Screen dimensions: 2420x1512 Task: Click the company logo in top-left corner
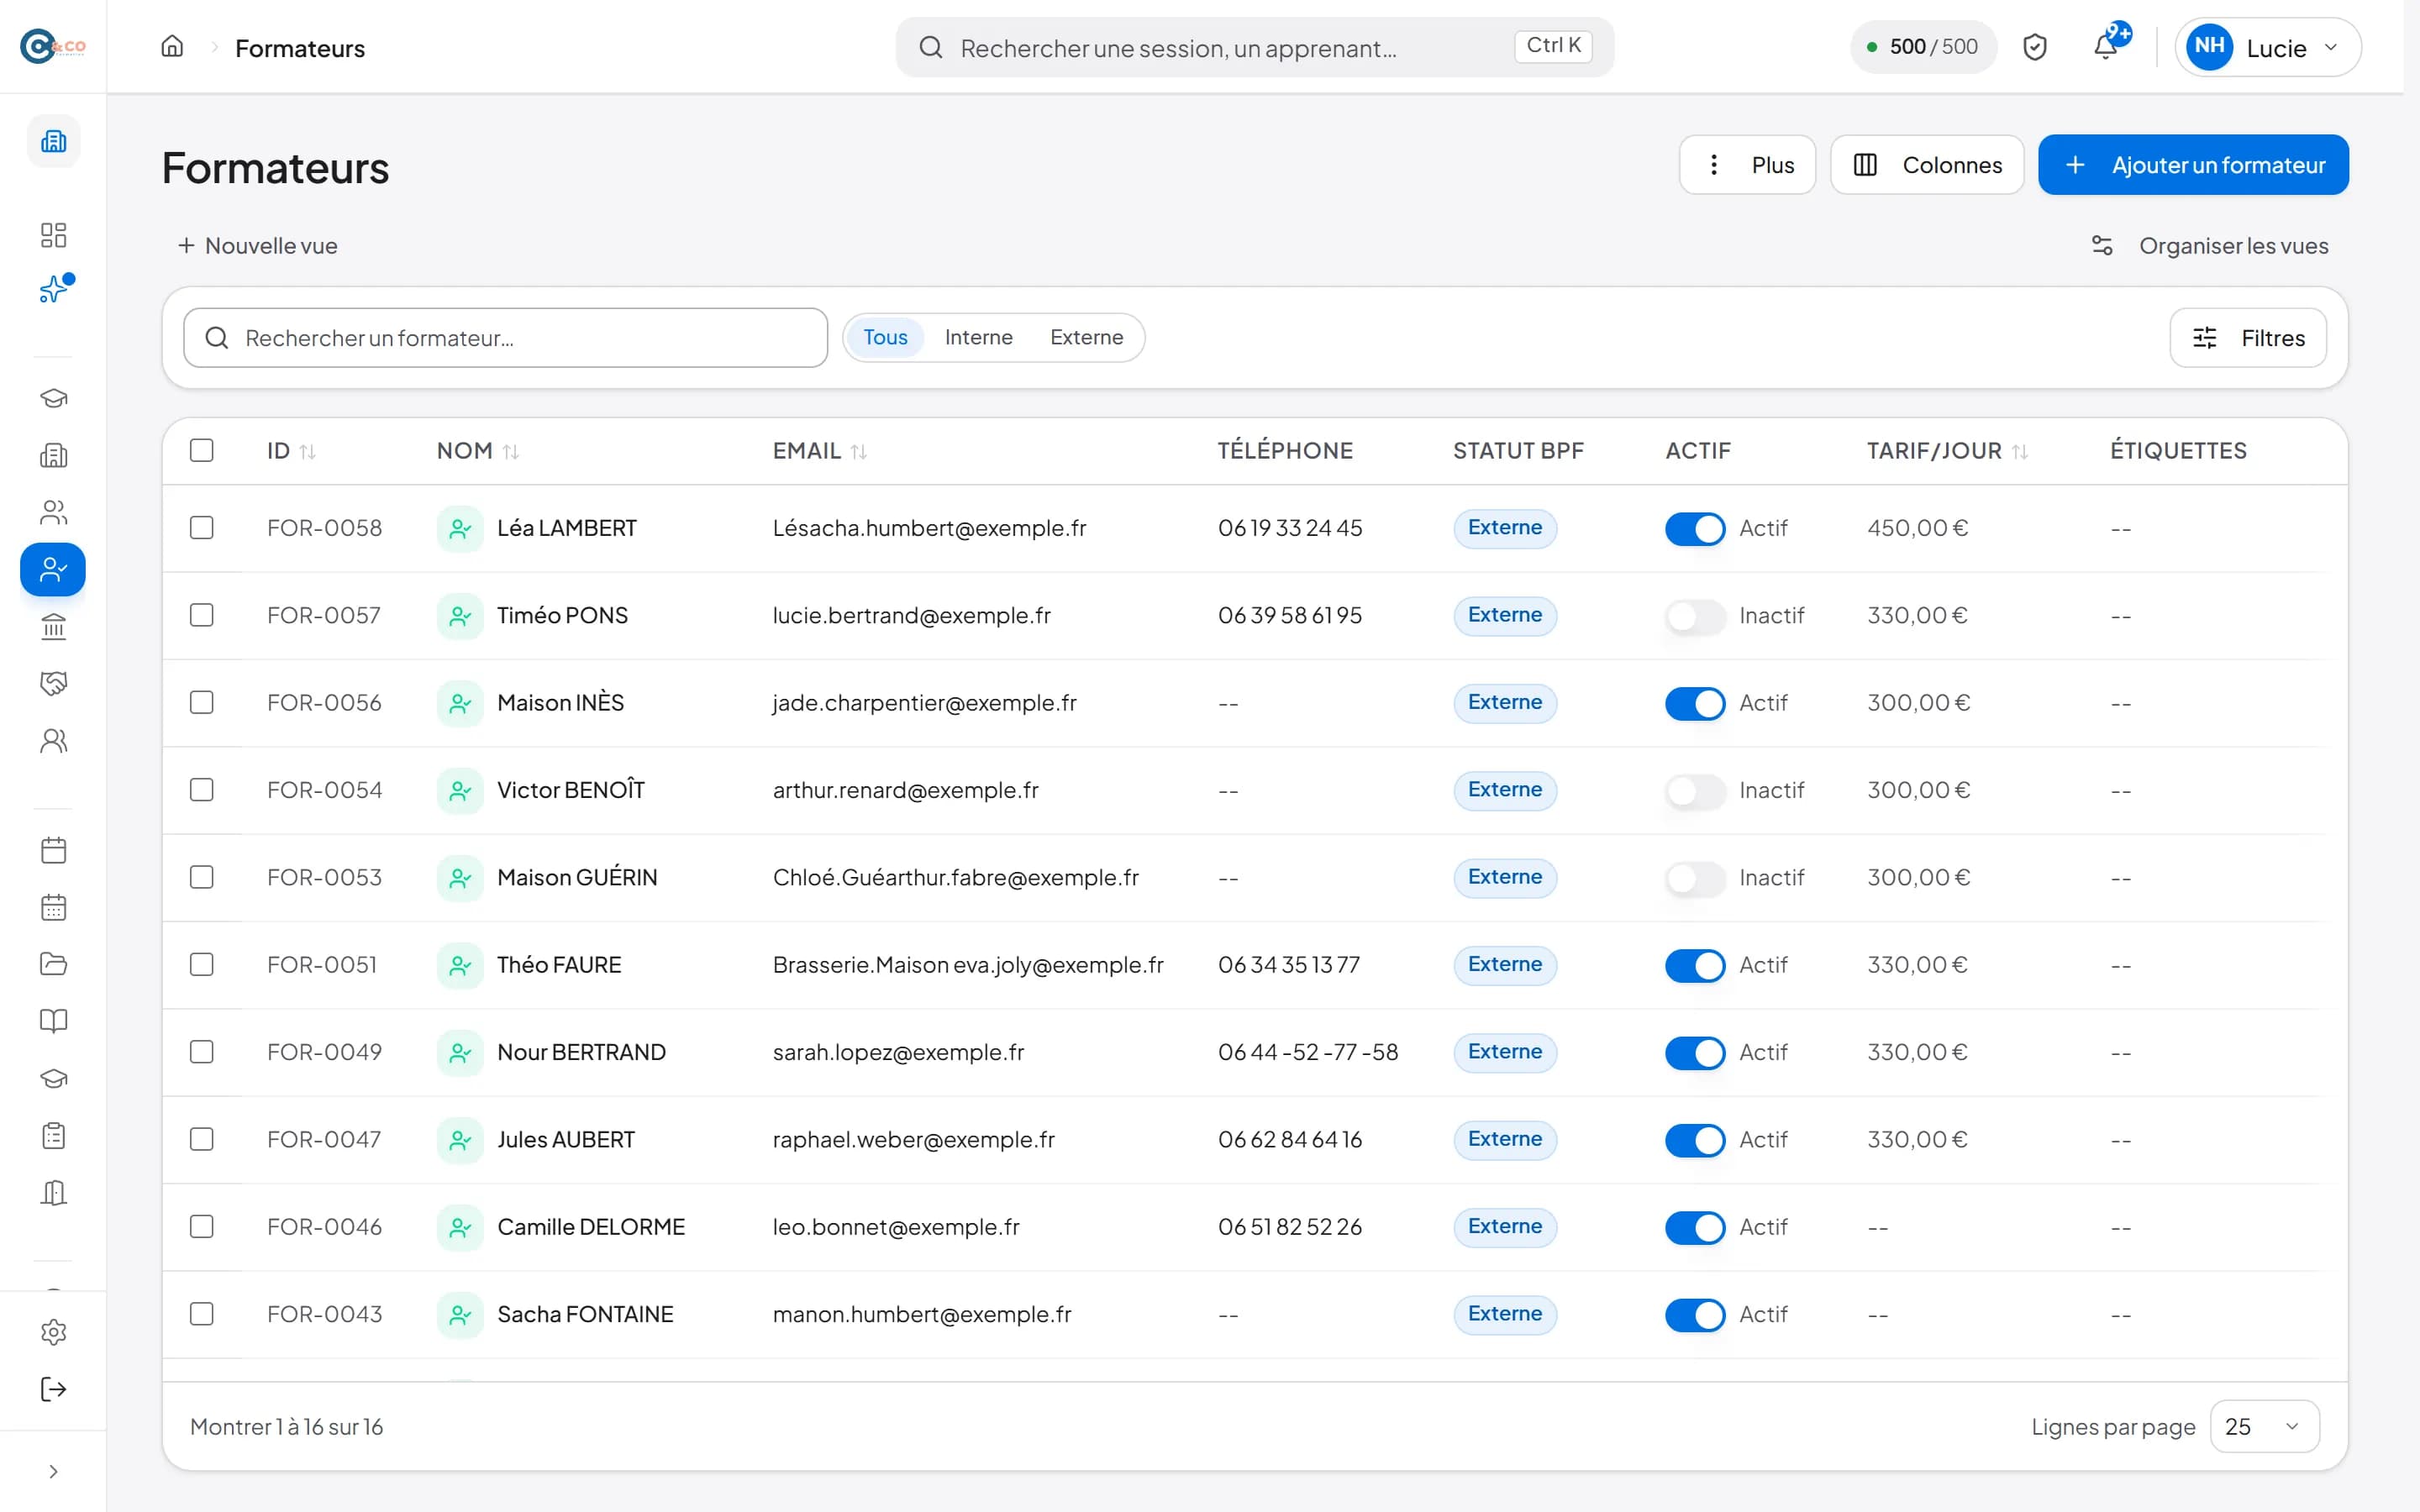coord(53,46)
